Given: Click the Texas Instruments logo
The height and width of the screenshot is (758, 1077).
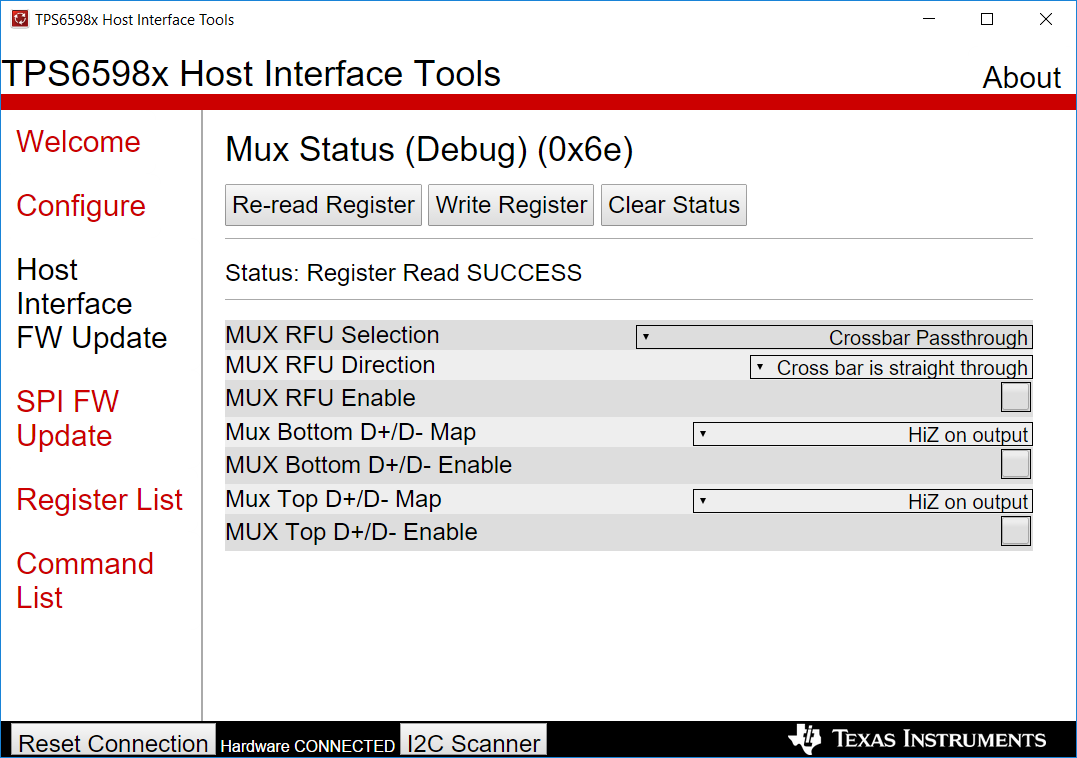Looking at the screenshot, I should [917, 739].
